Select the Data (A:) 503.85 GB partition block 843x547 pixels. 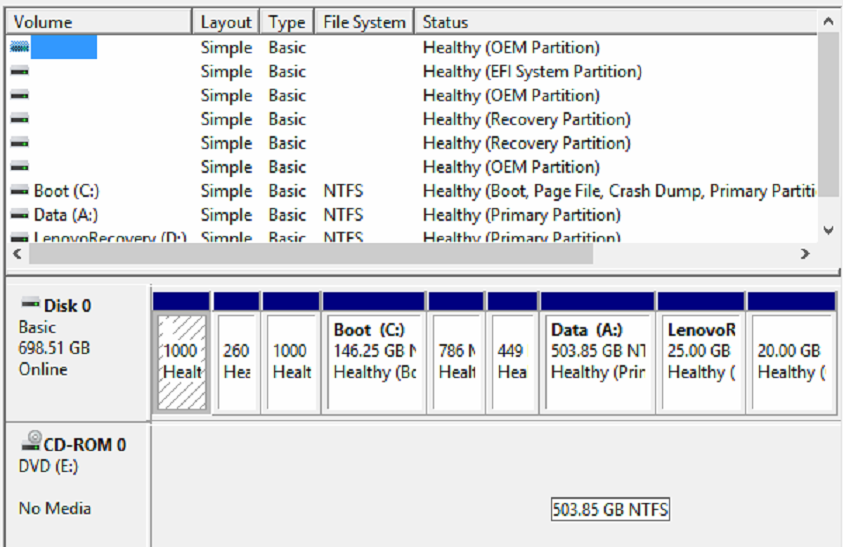click(597, 362)
